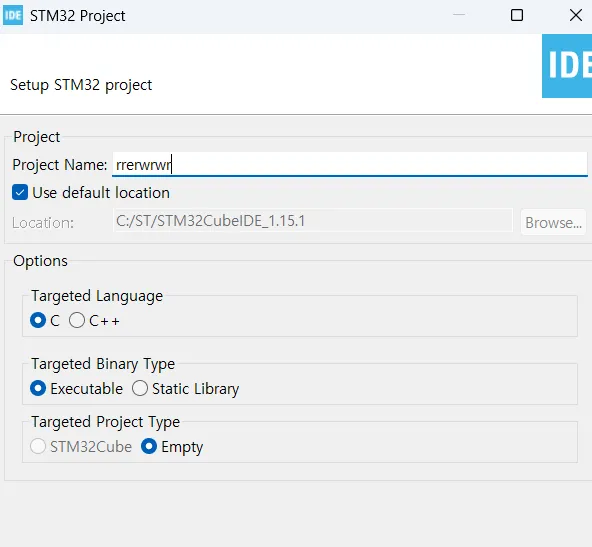
Task: Select the Empty project type
Action: pos(149,447)
